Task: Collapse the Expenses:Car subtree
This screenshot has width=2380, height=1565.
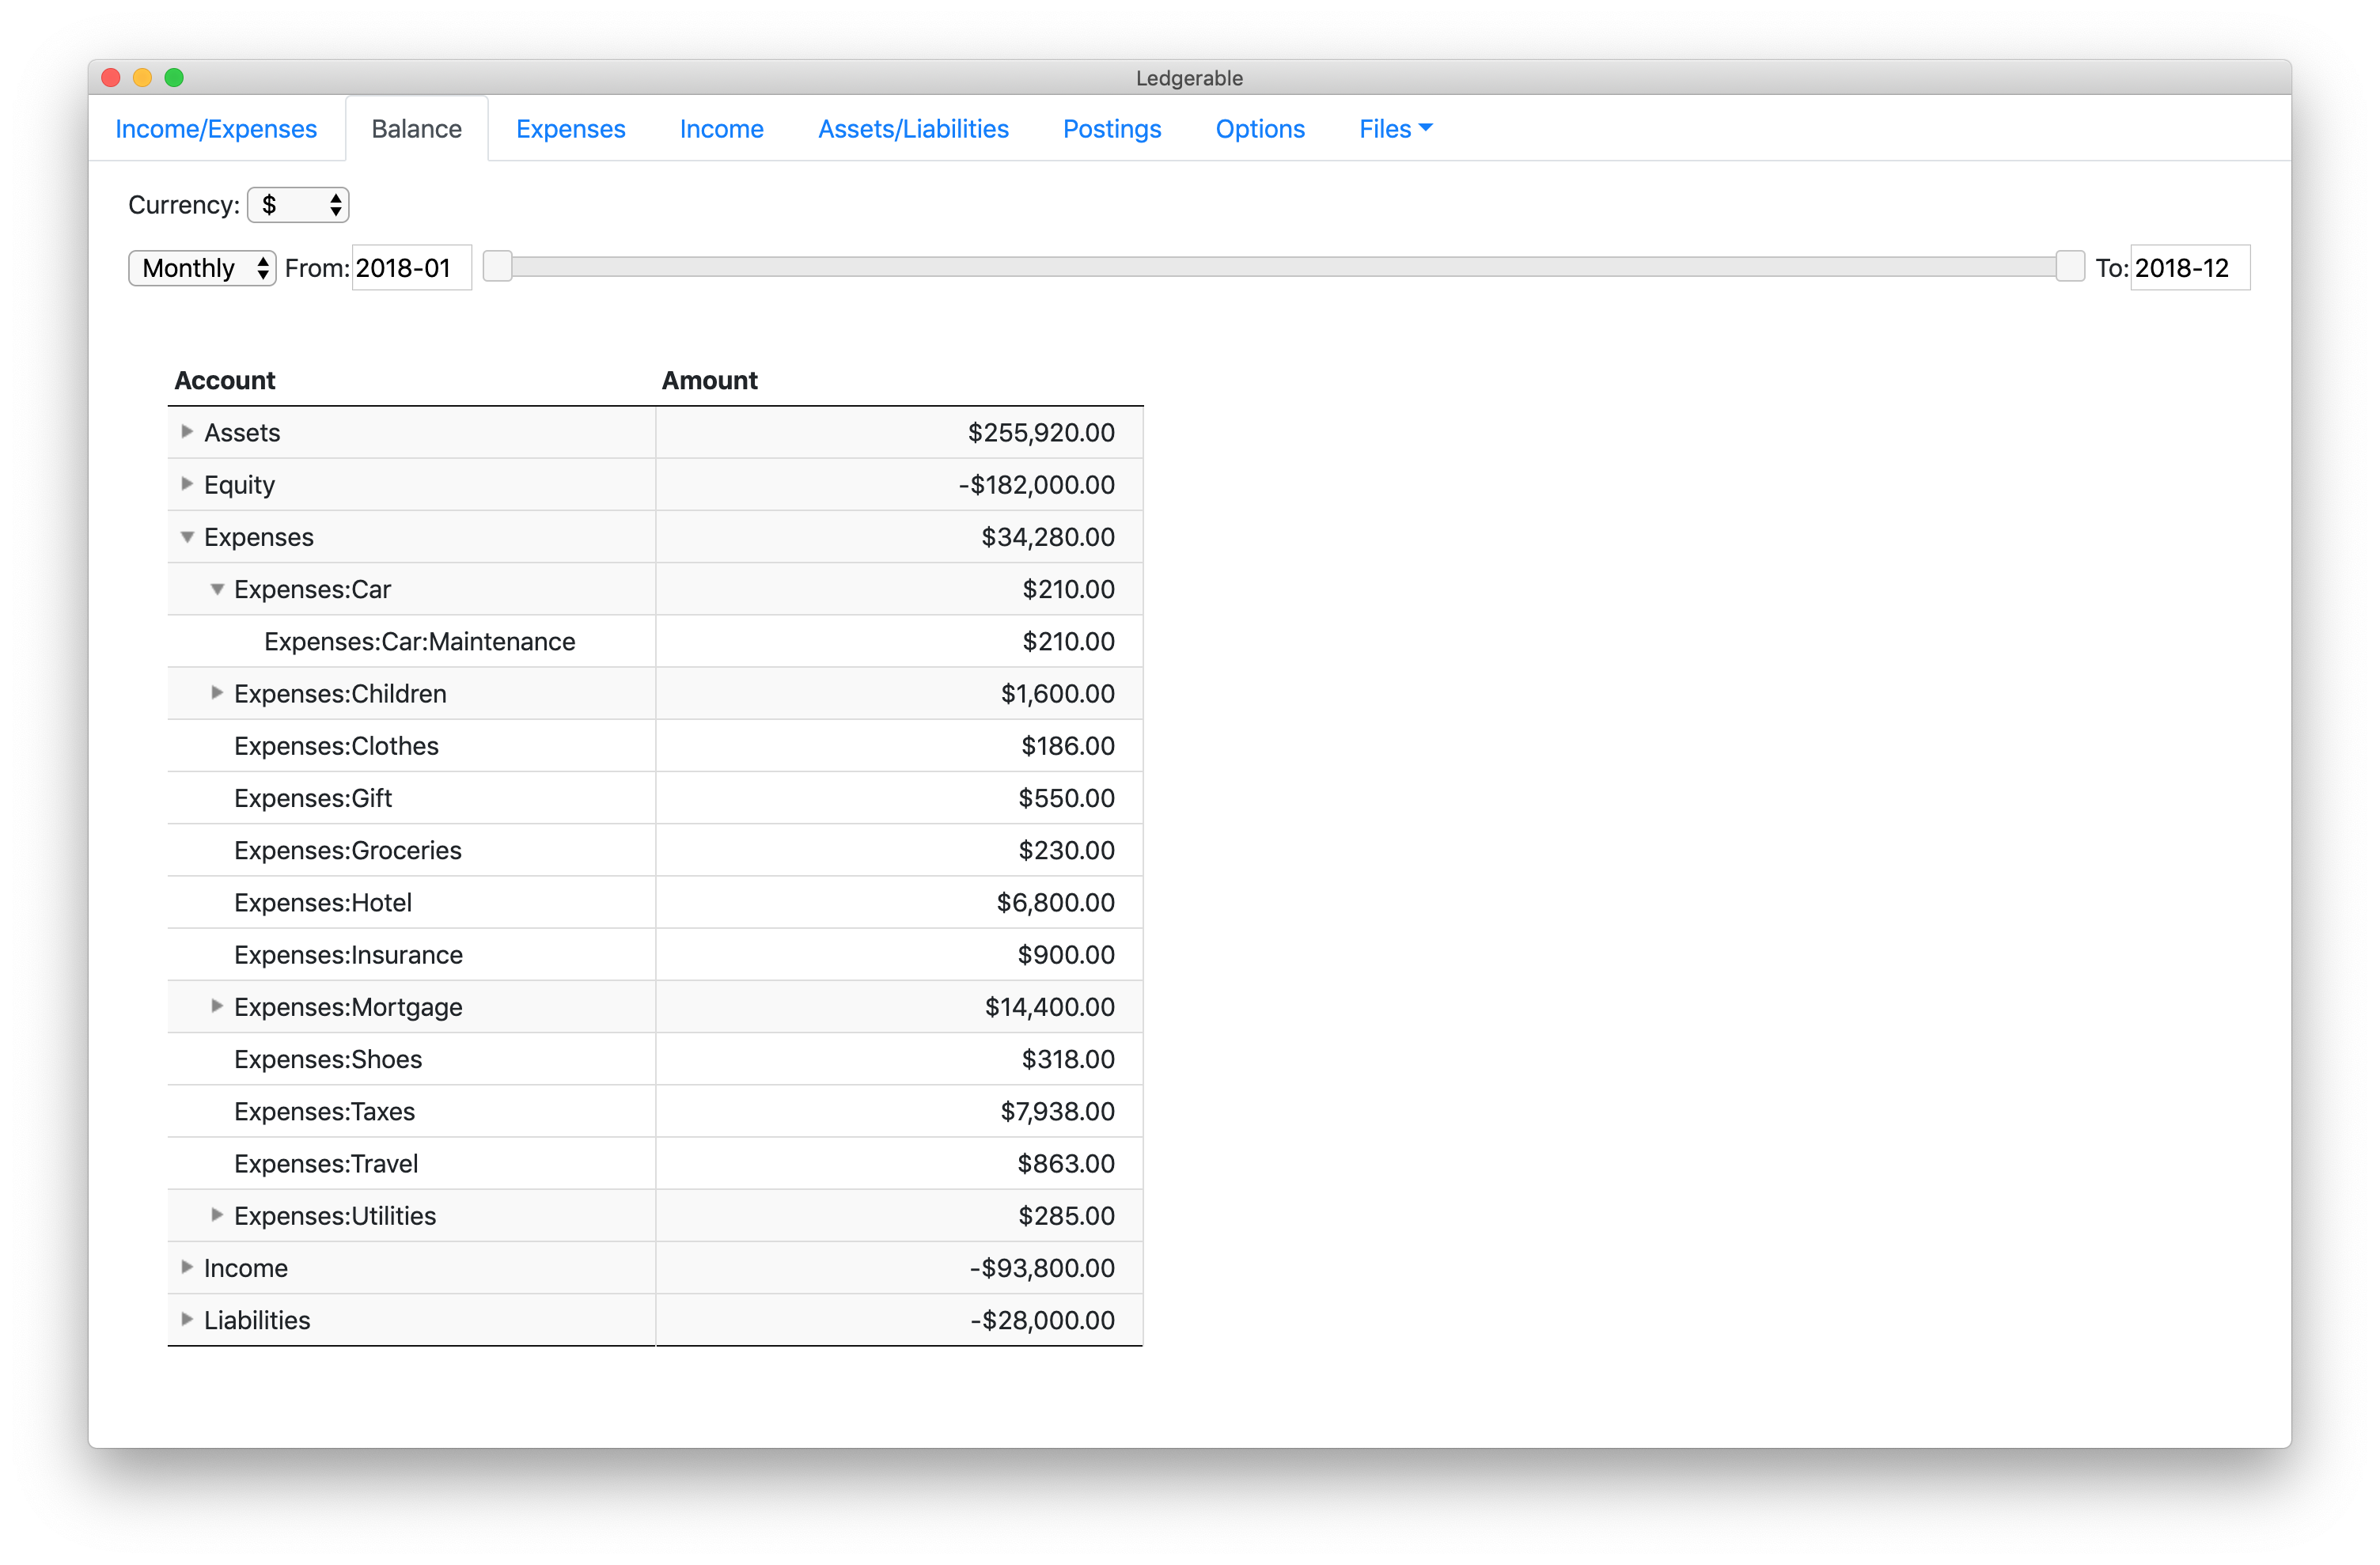Action: (x=217, y=589)
